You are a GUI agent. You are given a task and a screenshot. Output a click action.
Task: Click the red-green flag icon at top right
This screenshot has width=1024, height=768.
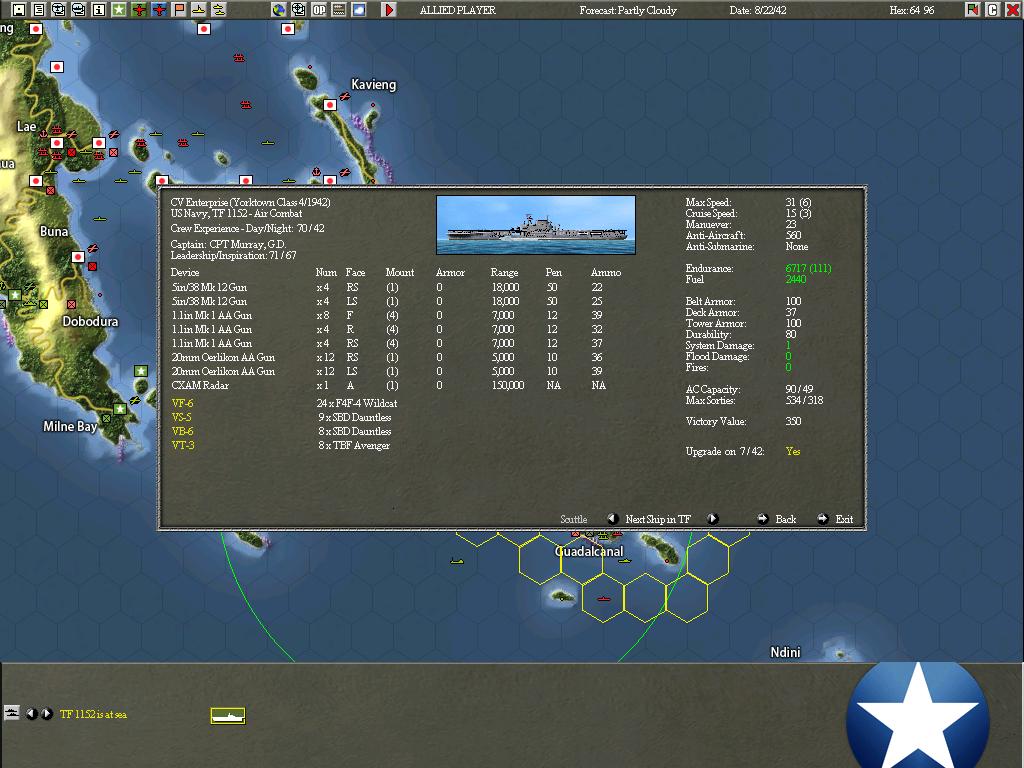coord(973,10)
